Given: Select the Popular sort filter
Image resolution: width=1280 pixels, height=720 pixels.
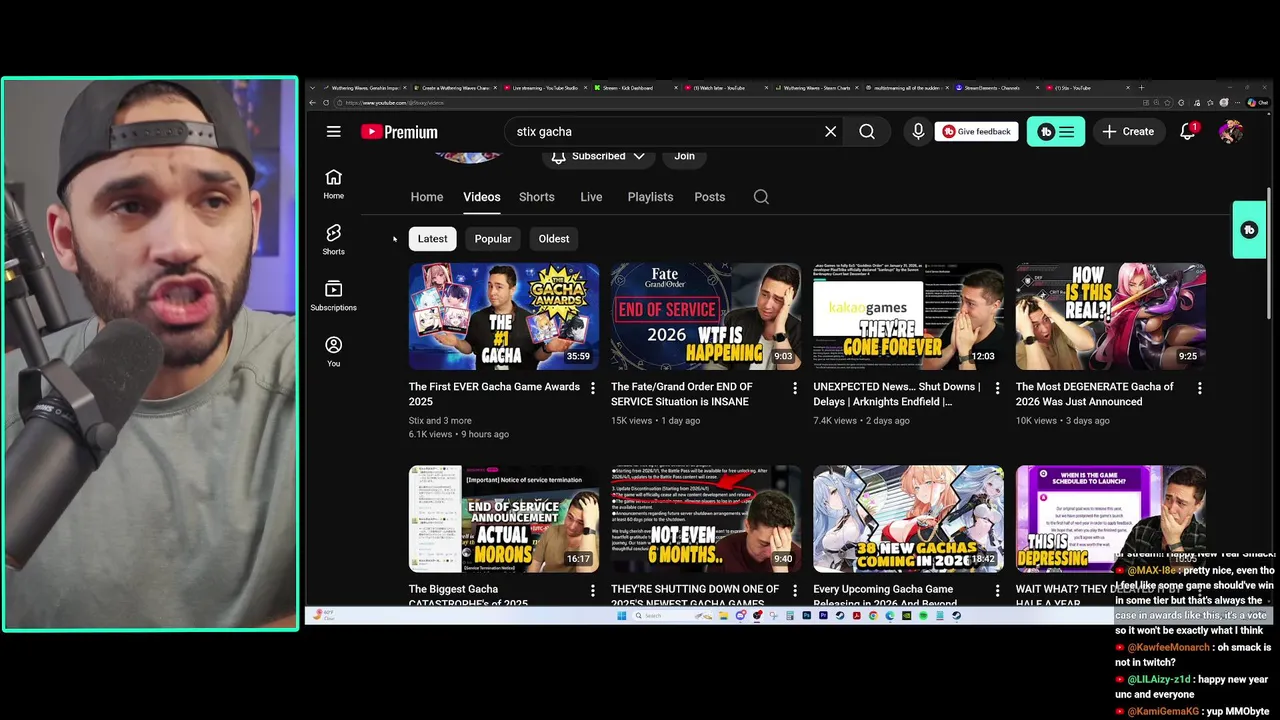Looking at the screenshot, I should pos(493,239).
